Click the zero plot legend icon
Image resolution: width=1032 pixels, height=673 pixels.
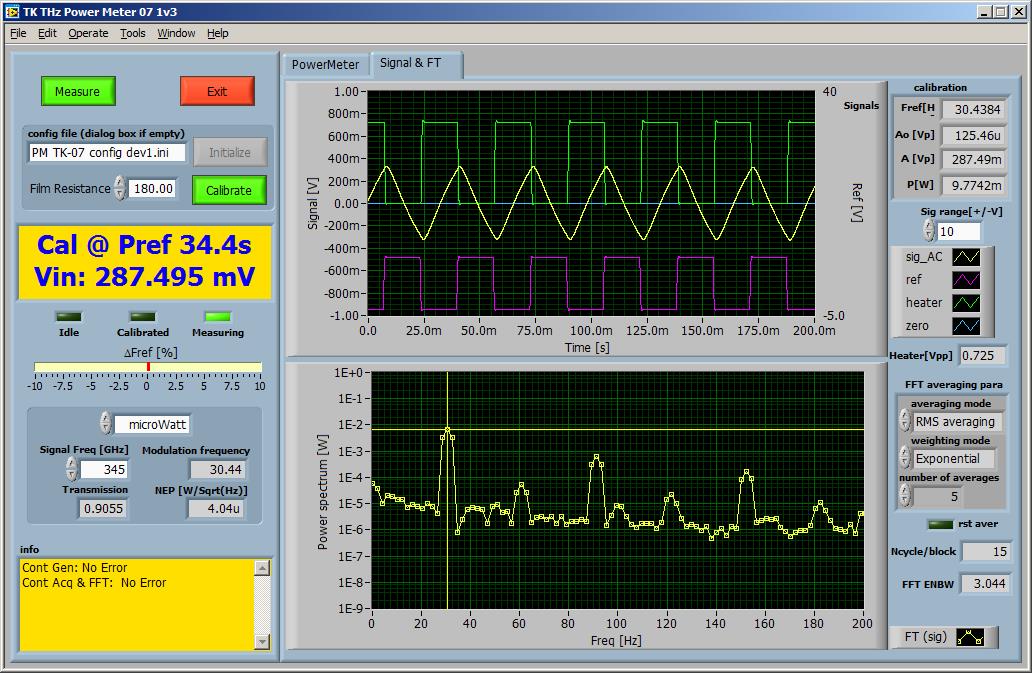tap(966, 326)
